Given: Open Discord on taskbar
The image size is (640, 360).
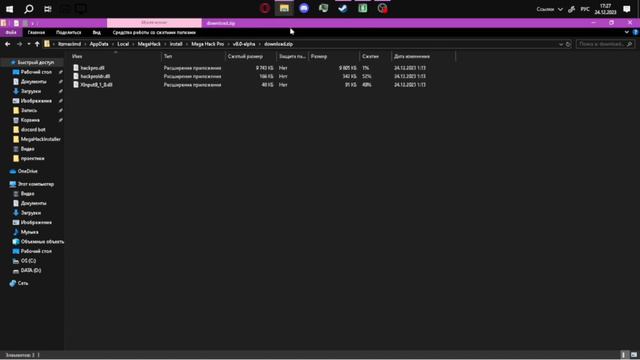Looking at the screenshot, I should (304, 8).
